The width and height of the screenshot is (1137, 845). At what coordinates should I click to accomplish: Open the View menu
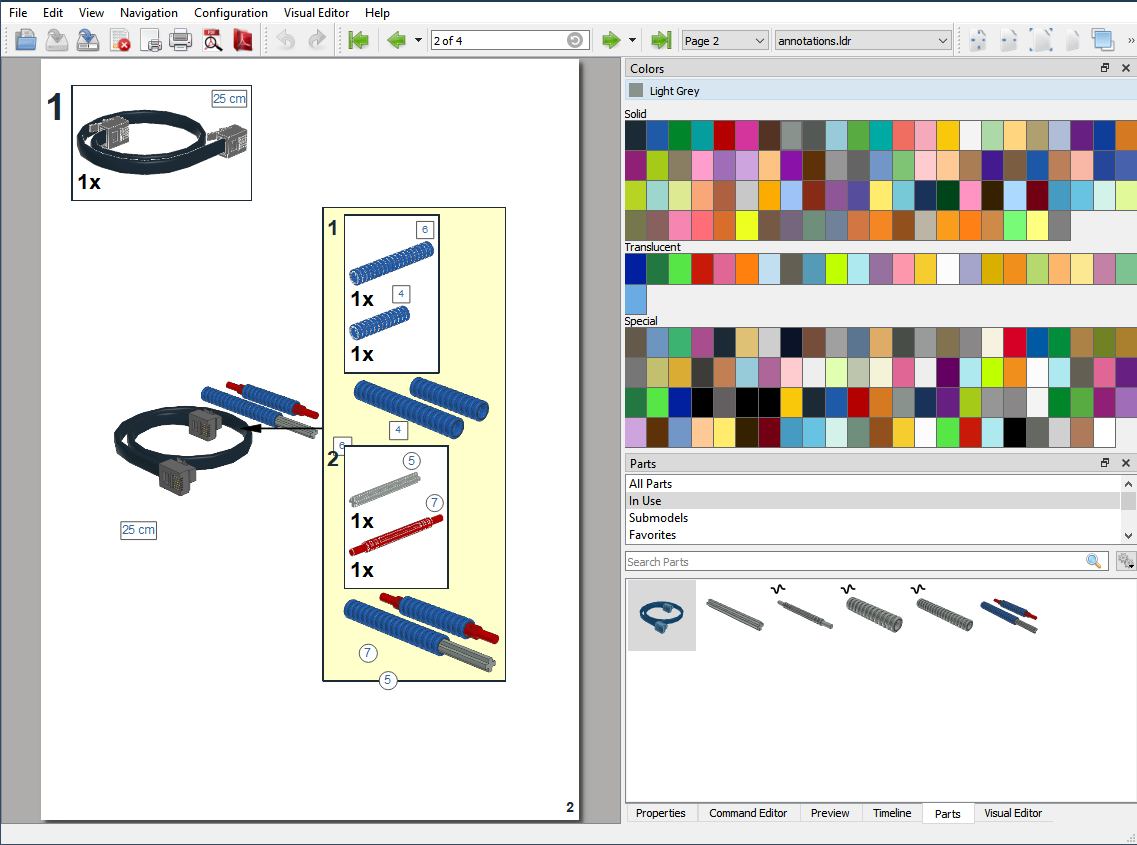(91, 12)
